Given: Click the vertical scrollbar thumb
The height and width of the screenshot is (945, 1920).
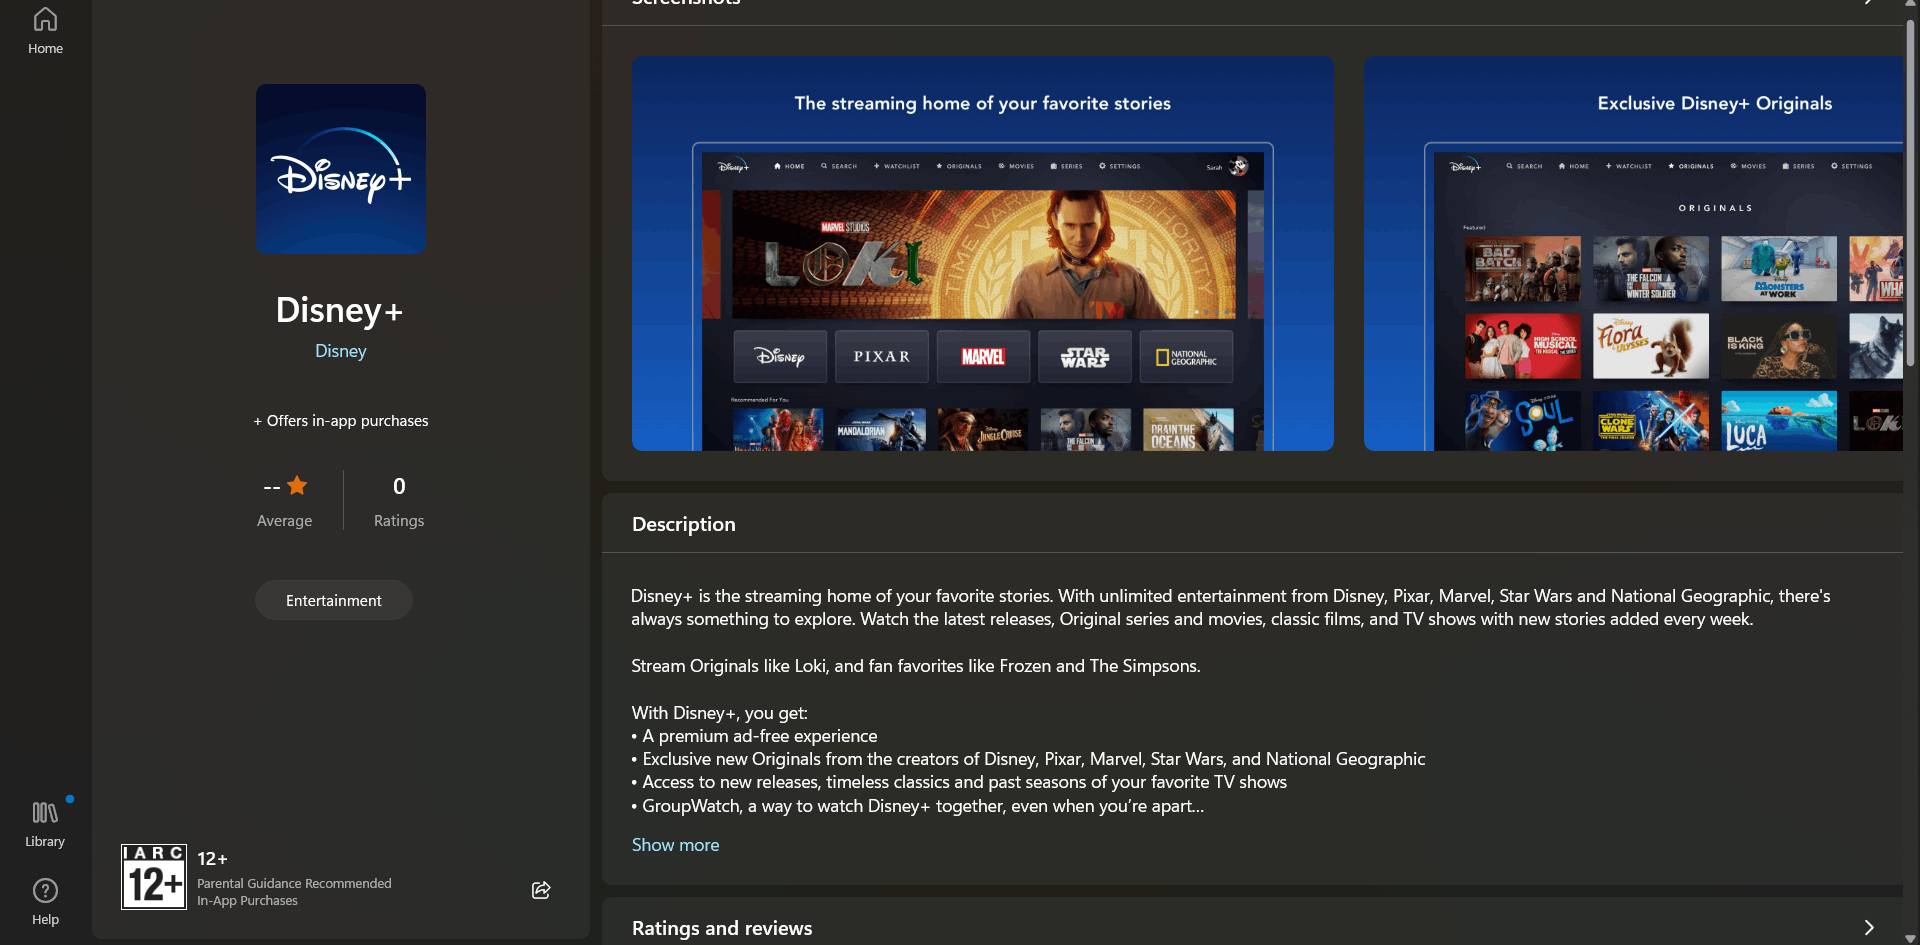Looking at the screenshot, I should 1910,192.
